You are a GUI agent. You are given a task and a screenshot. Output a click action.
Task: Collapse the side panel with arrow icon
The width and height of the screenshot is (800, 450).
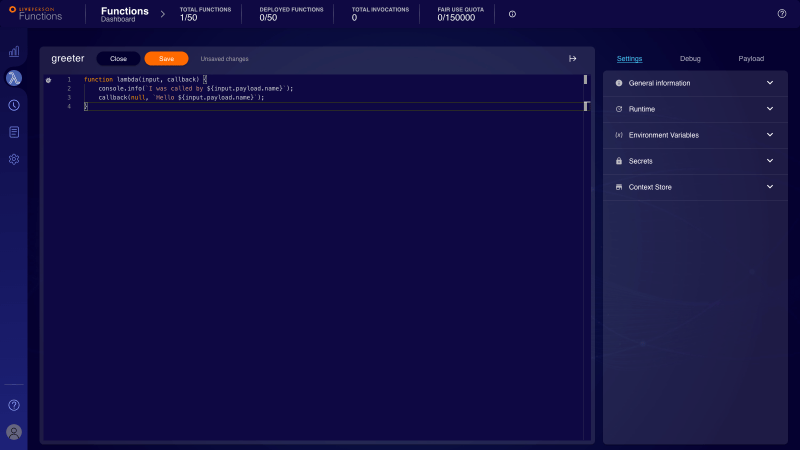pos(572,59)
